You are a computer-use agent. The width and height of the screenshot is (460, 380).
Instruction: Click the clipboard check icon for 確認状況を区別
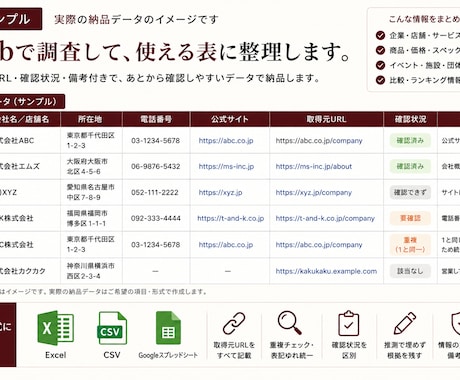coord(348,323)
